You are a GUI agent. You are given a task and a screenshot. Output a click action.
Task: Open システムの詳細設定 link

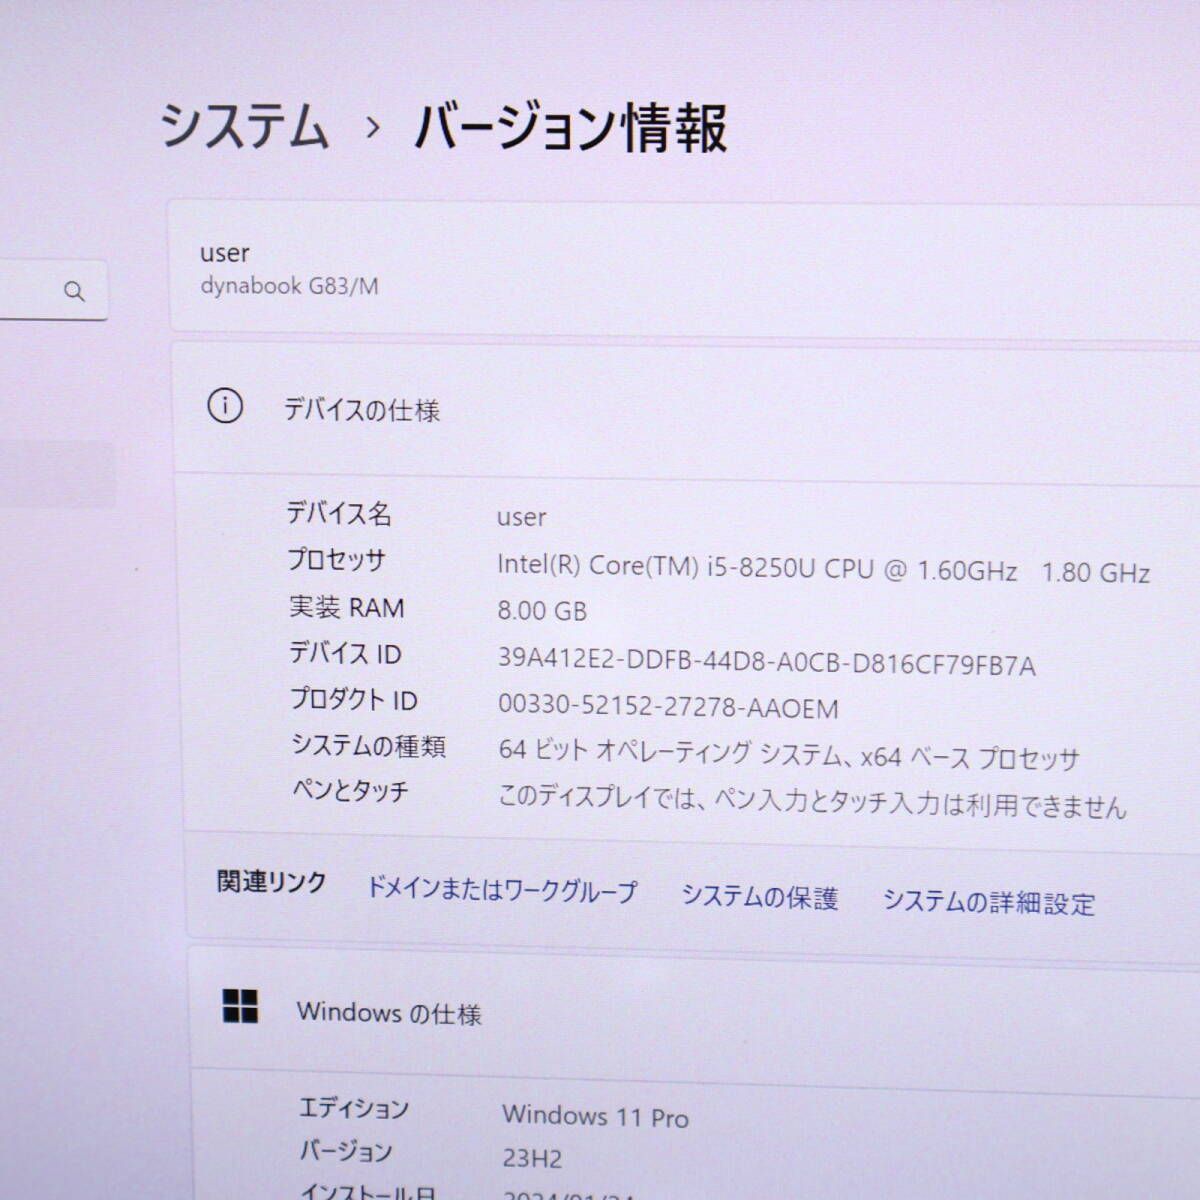[989, 903]
